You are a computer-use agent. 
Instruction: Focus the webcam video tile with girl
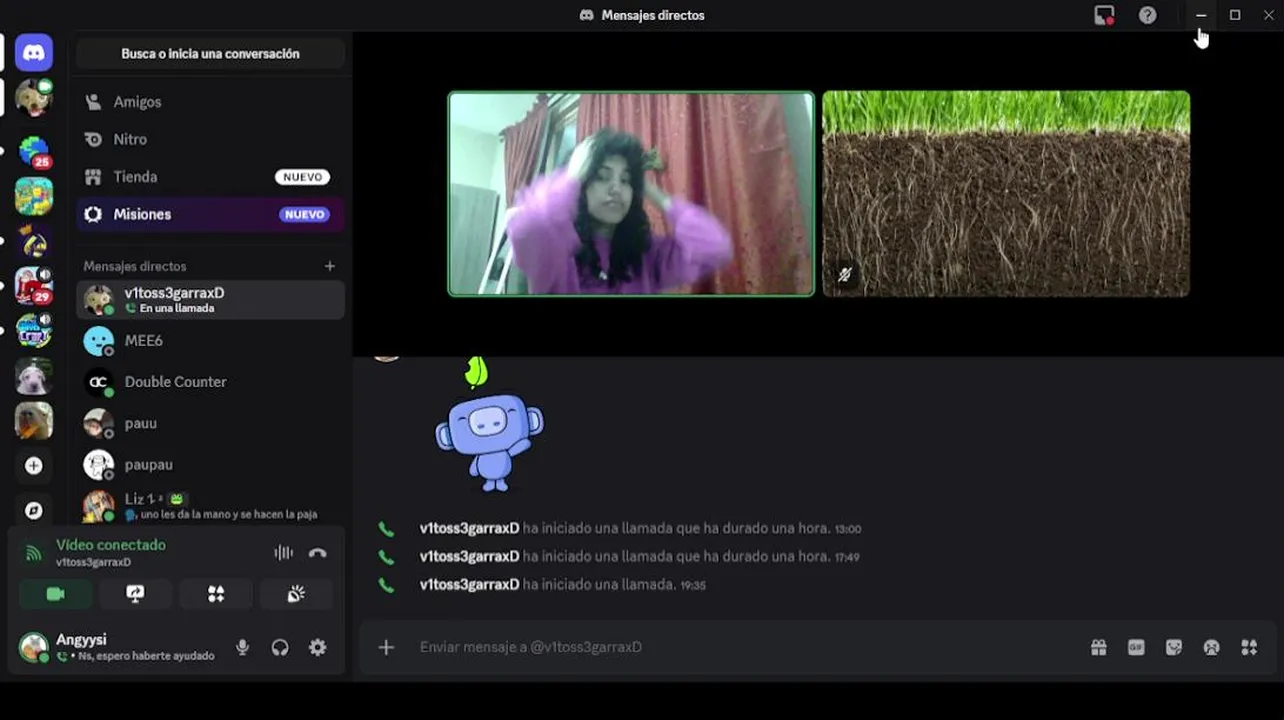pos(631,194)
